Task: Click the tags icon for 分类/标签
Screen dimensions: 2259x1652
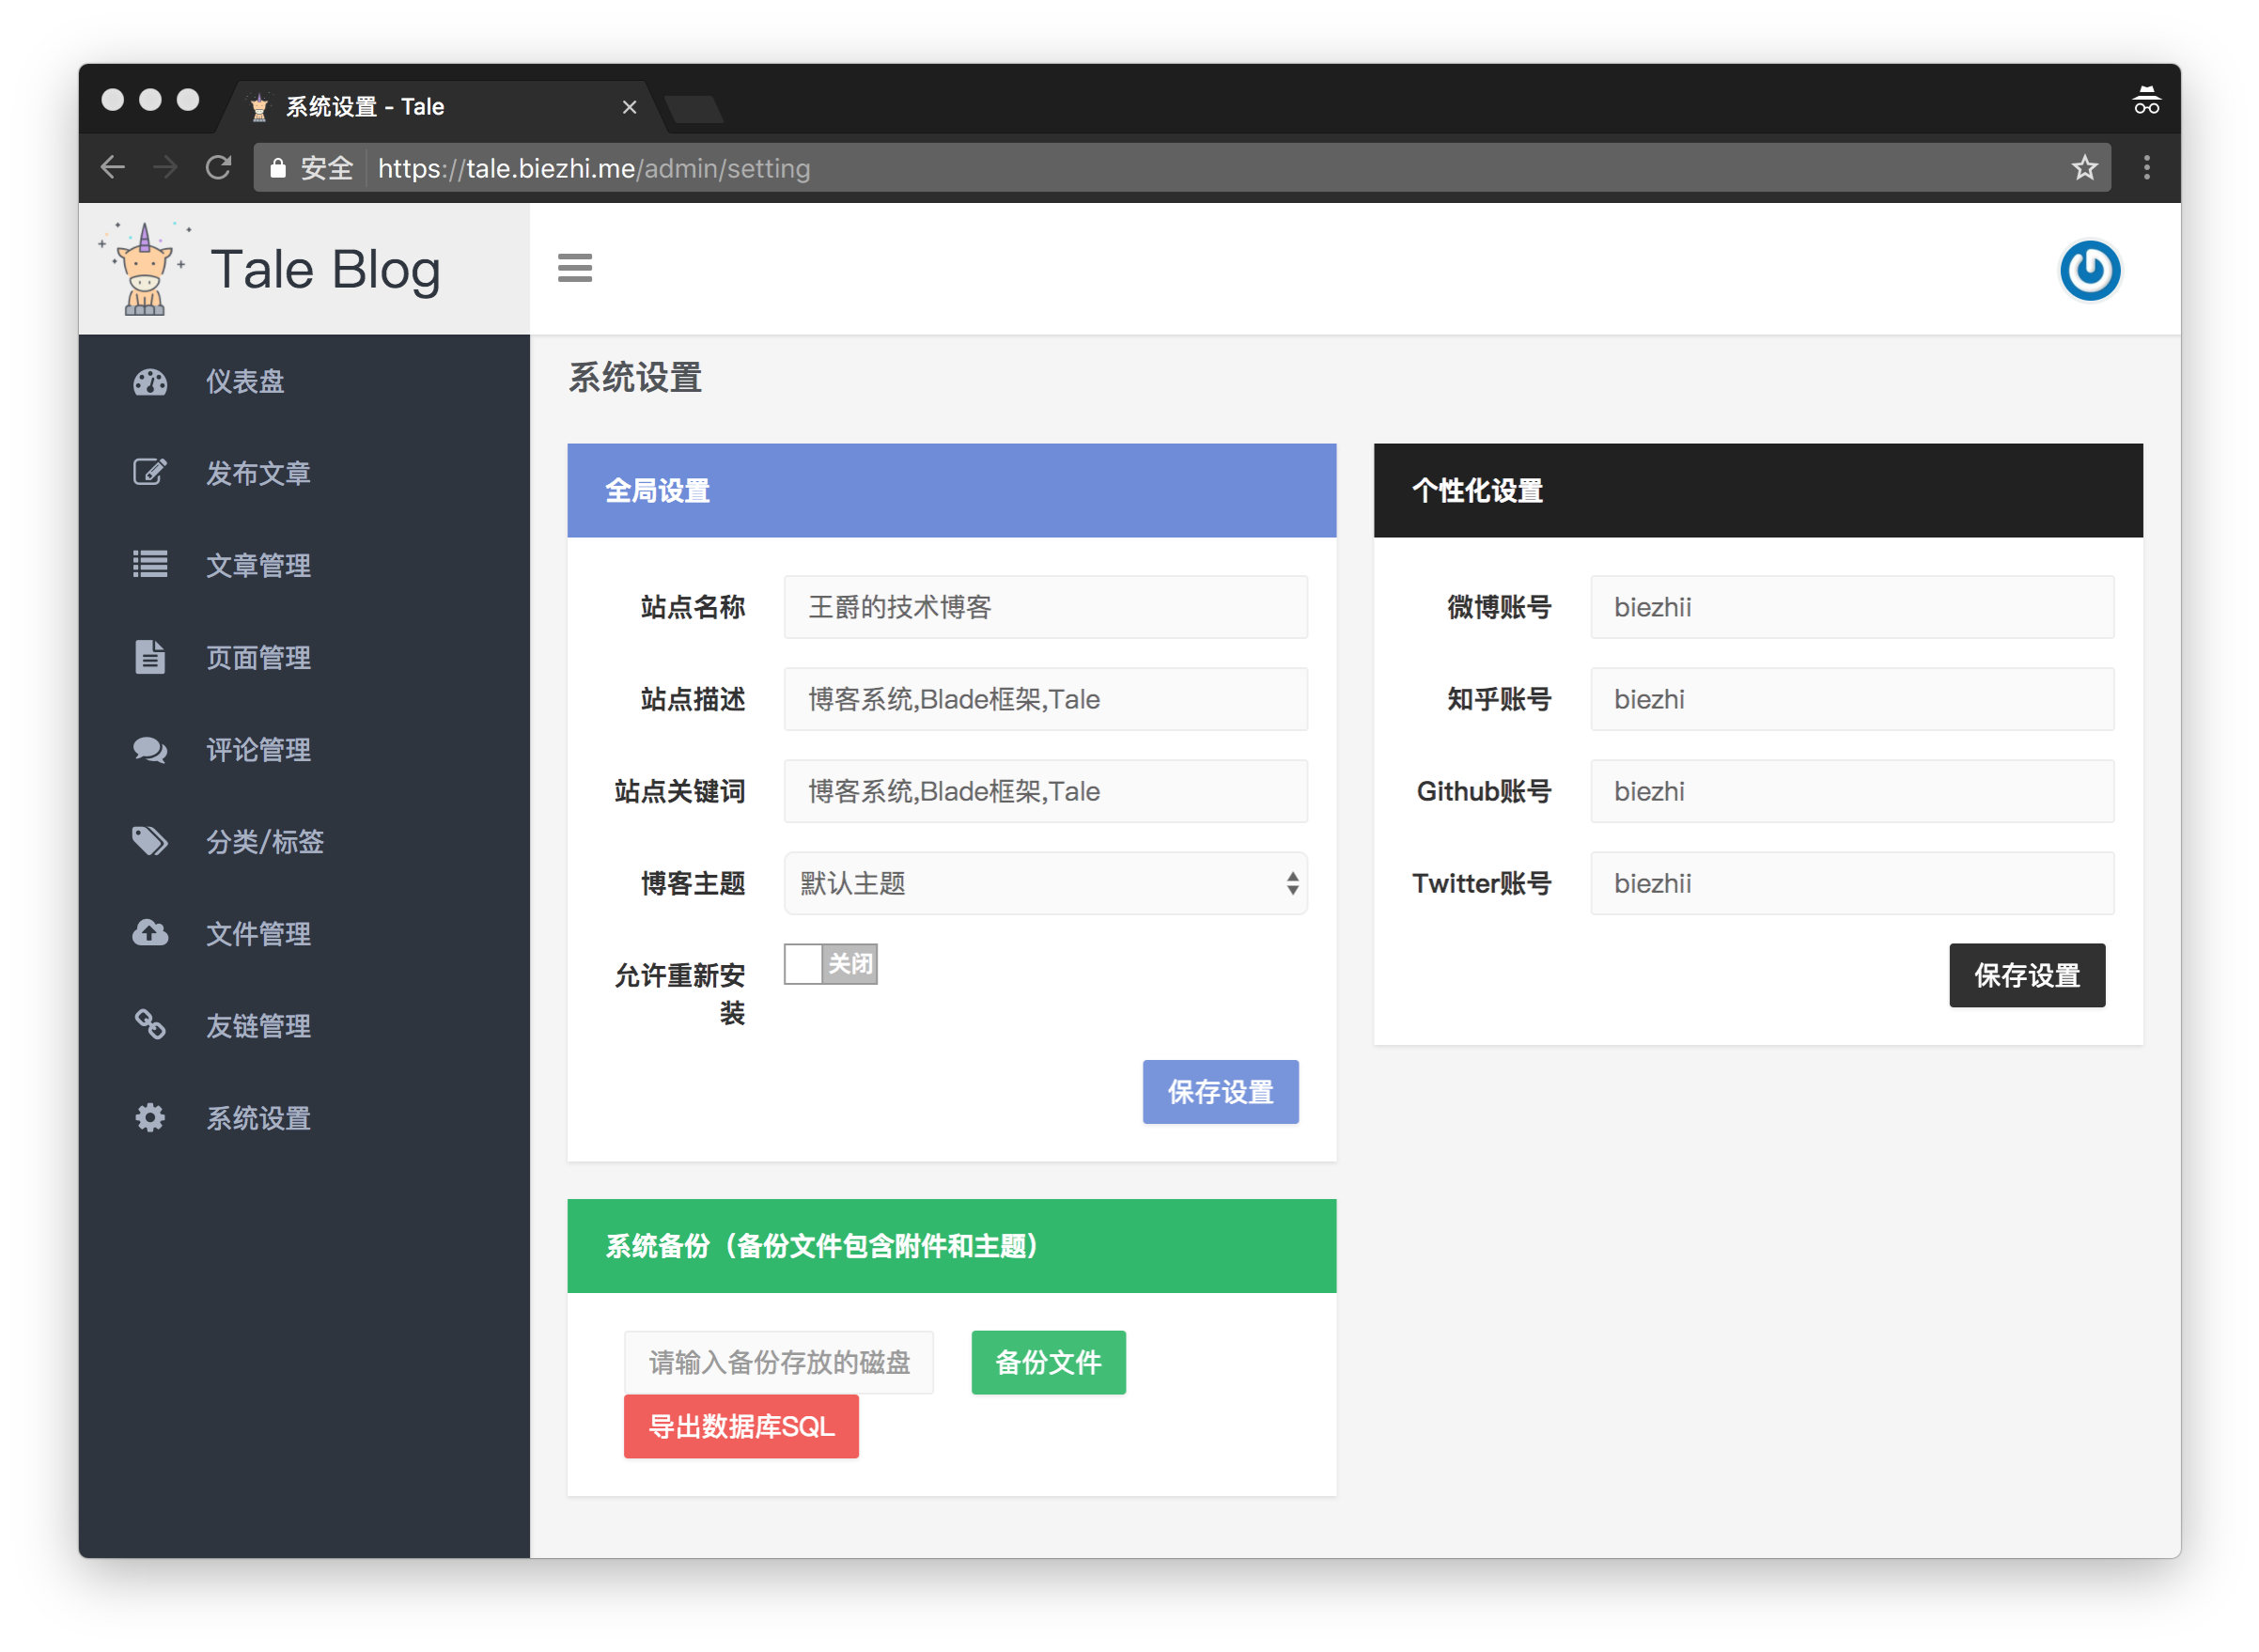Action: coord(150,841)
